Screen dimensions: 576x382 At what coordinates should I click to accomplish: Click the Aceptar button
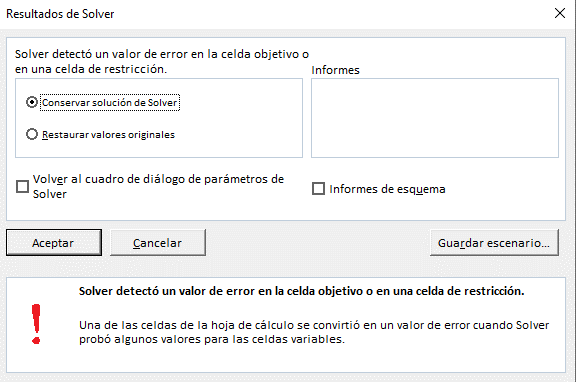tap(54, 242)
